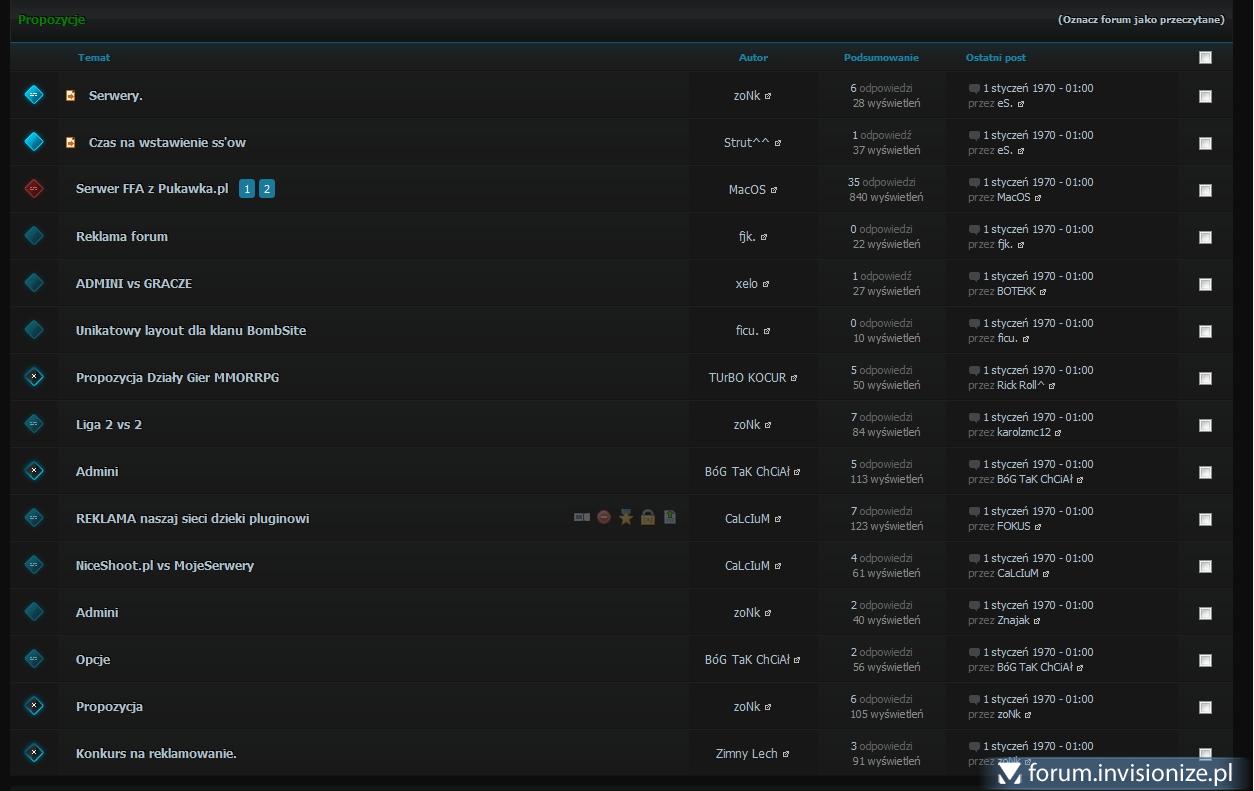Screen dimensions: 1254x791
Task: Open the ADMINI vs GRACZE topic
Action: [133, 284]
